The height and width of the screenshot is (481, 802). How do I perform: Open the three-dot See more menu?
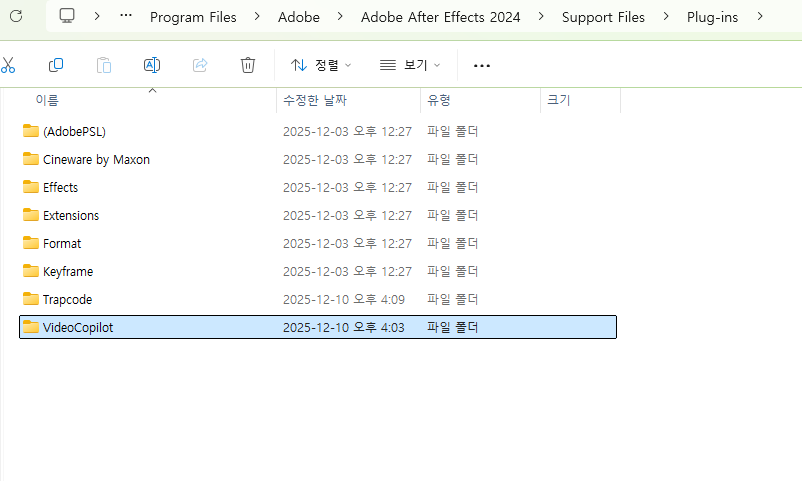[482, 65]
